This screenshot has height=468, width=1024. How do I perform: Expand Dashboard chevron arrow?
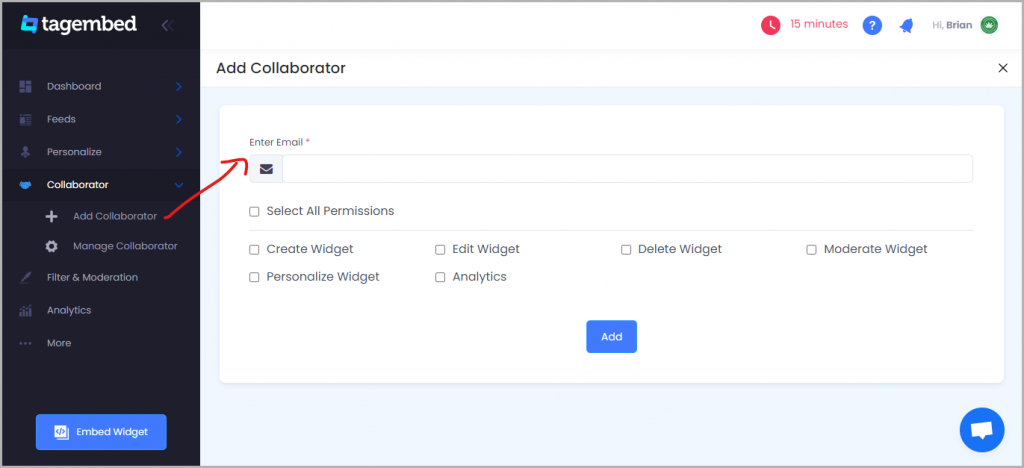click(x=179, y=87)
